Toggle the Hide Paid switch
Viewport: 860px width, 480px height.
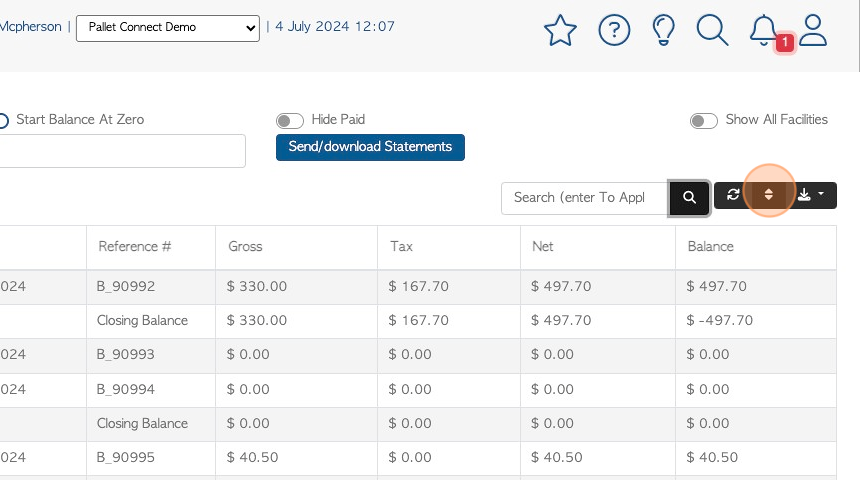point(290,121)
